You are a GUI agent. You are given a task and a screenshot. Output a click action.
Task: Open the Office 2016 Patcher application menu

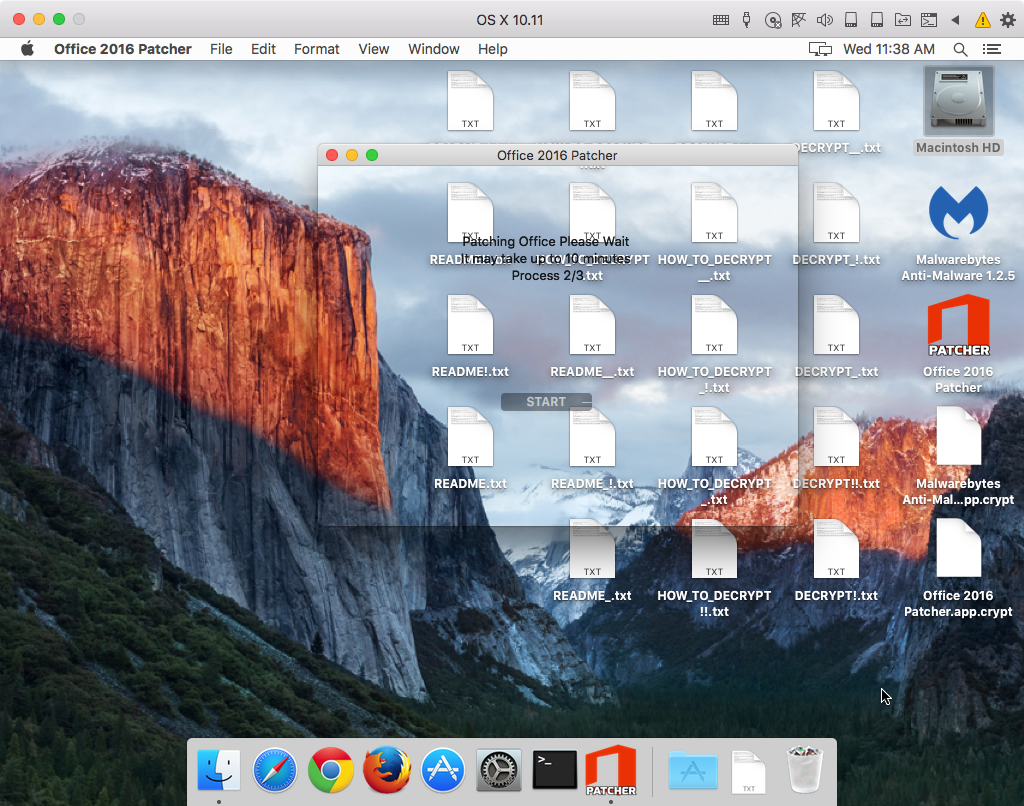click(123, 49)
